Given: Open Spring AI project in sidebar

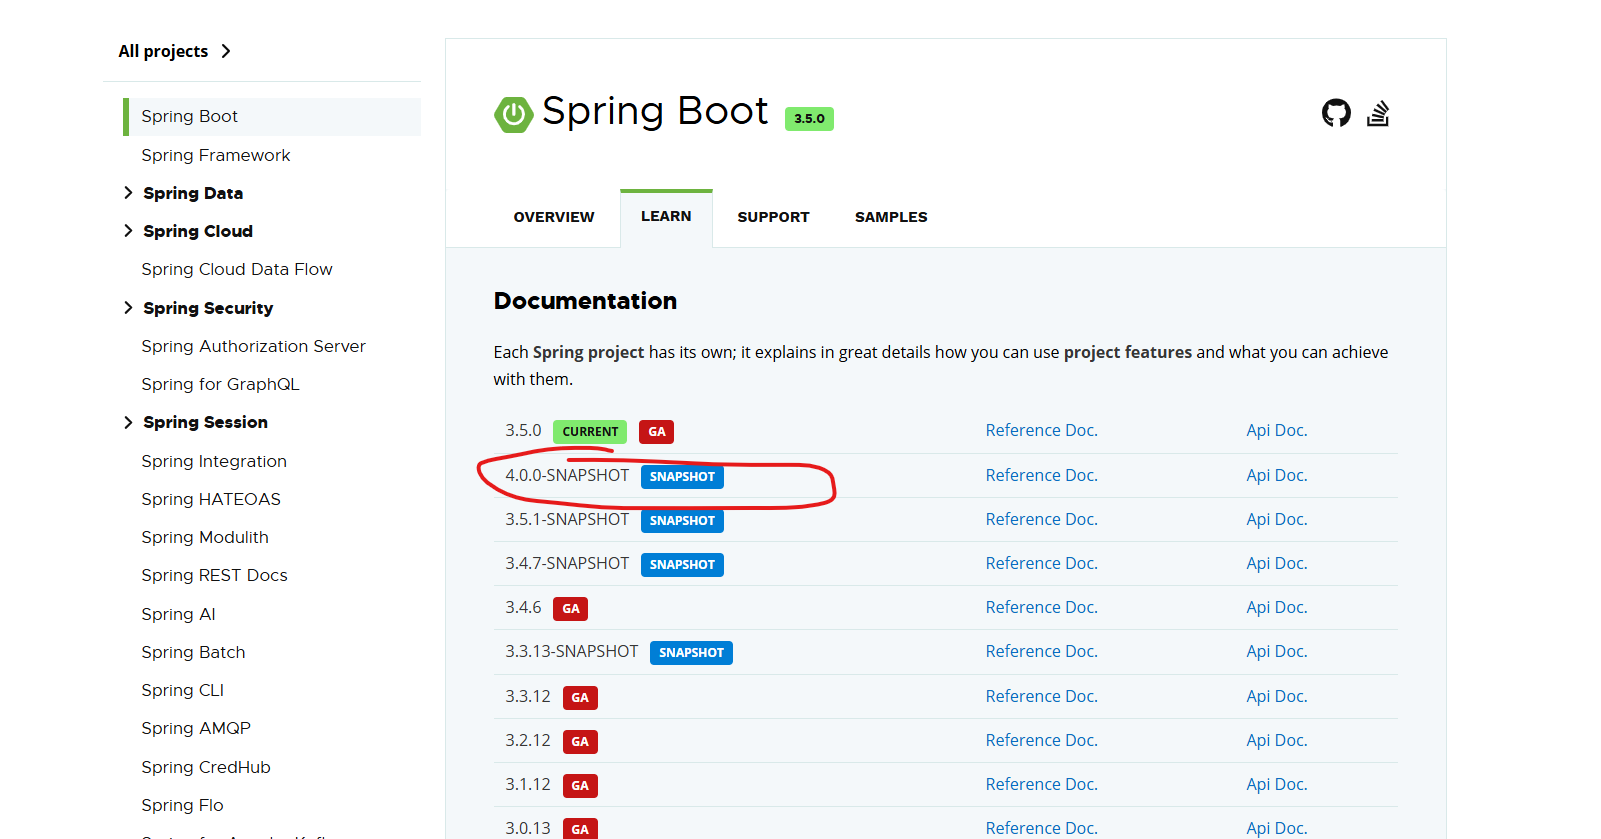Looking at the screenshot, I should tap(179, 614).
